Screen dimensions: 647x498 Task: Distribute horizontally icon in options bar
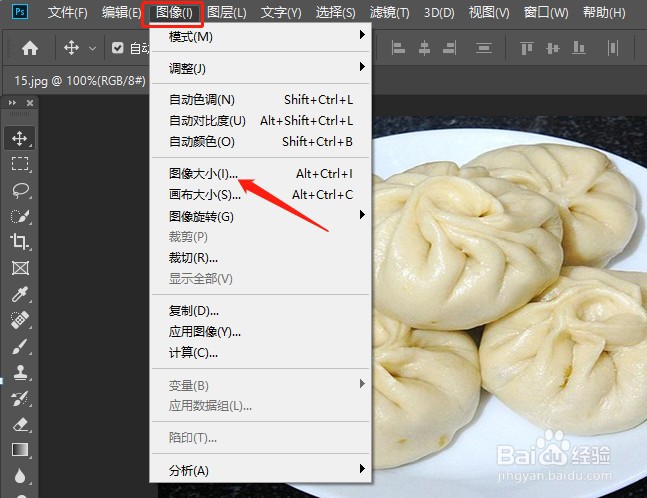coord(613,48)
